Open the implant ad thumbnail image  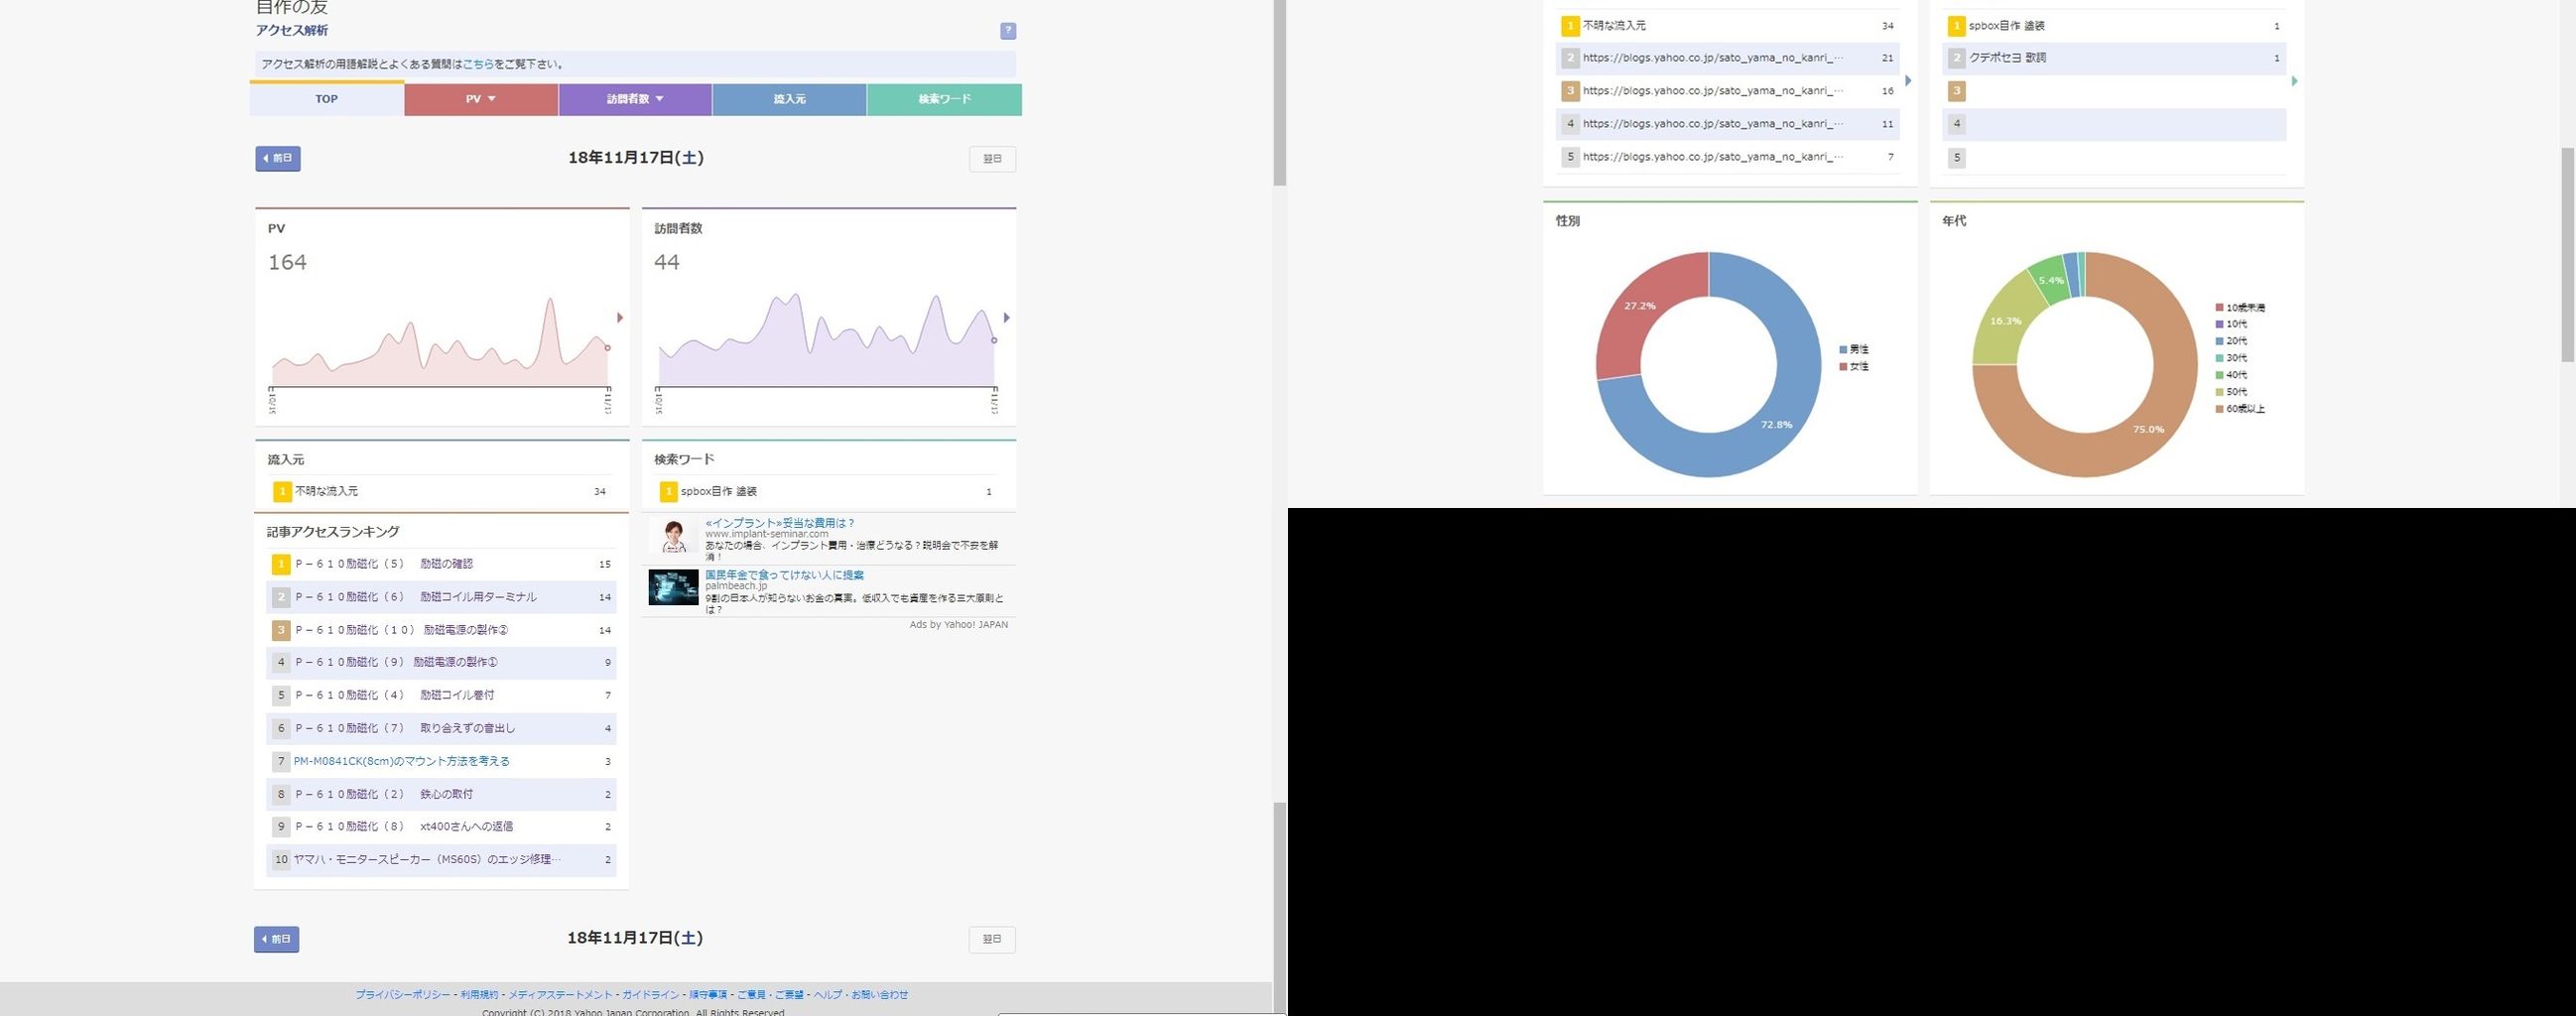pos(673,536)
